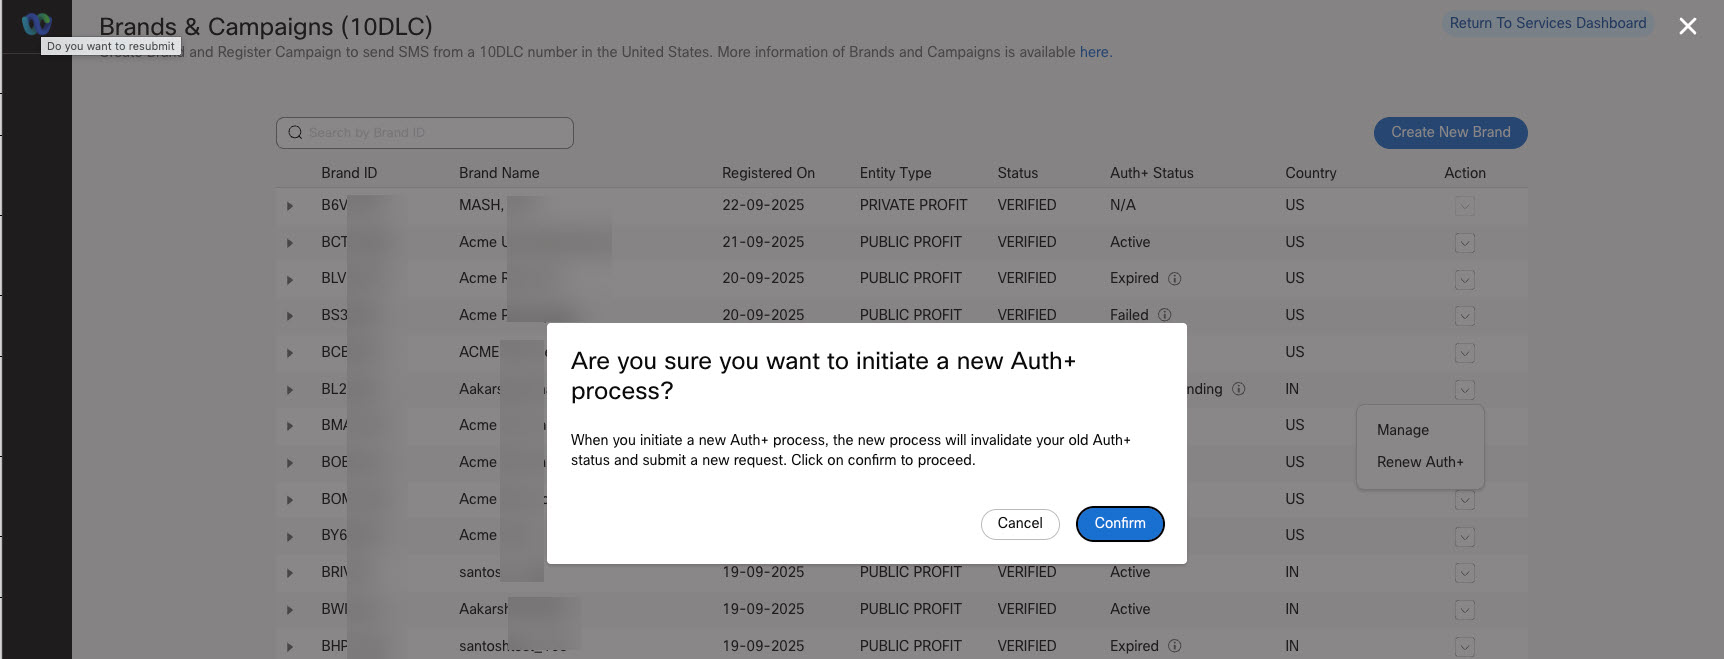
Task: Expand the BHP brand row
Action: (x=290, y=647)
